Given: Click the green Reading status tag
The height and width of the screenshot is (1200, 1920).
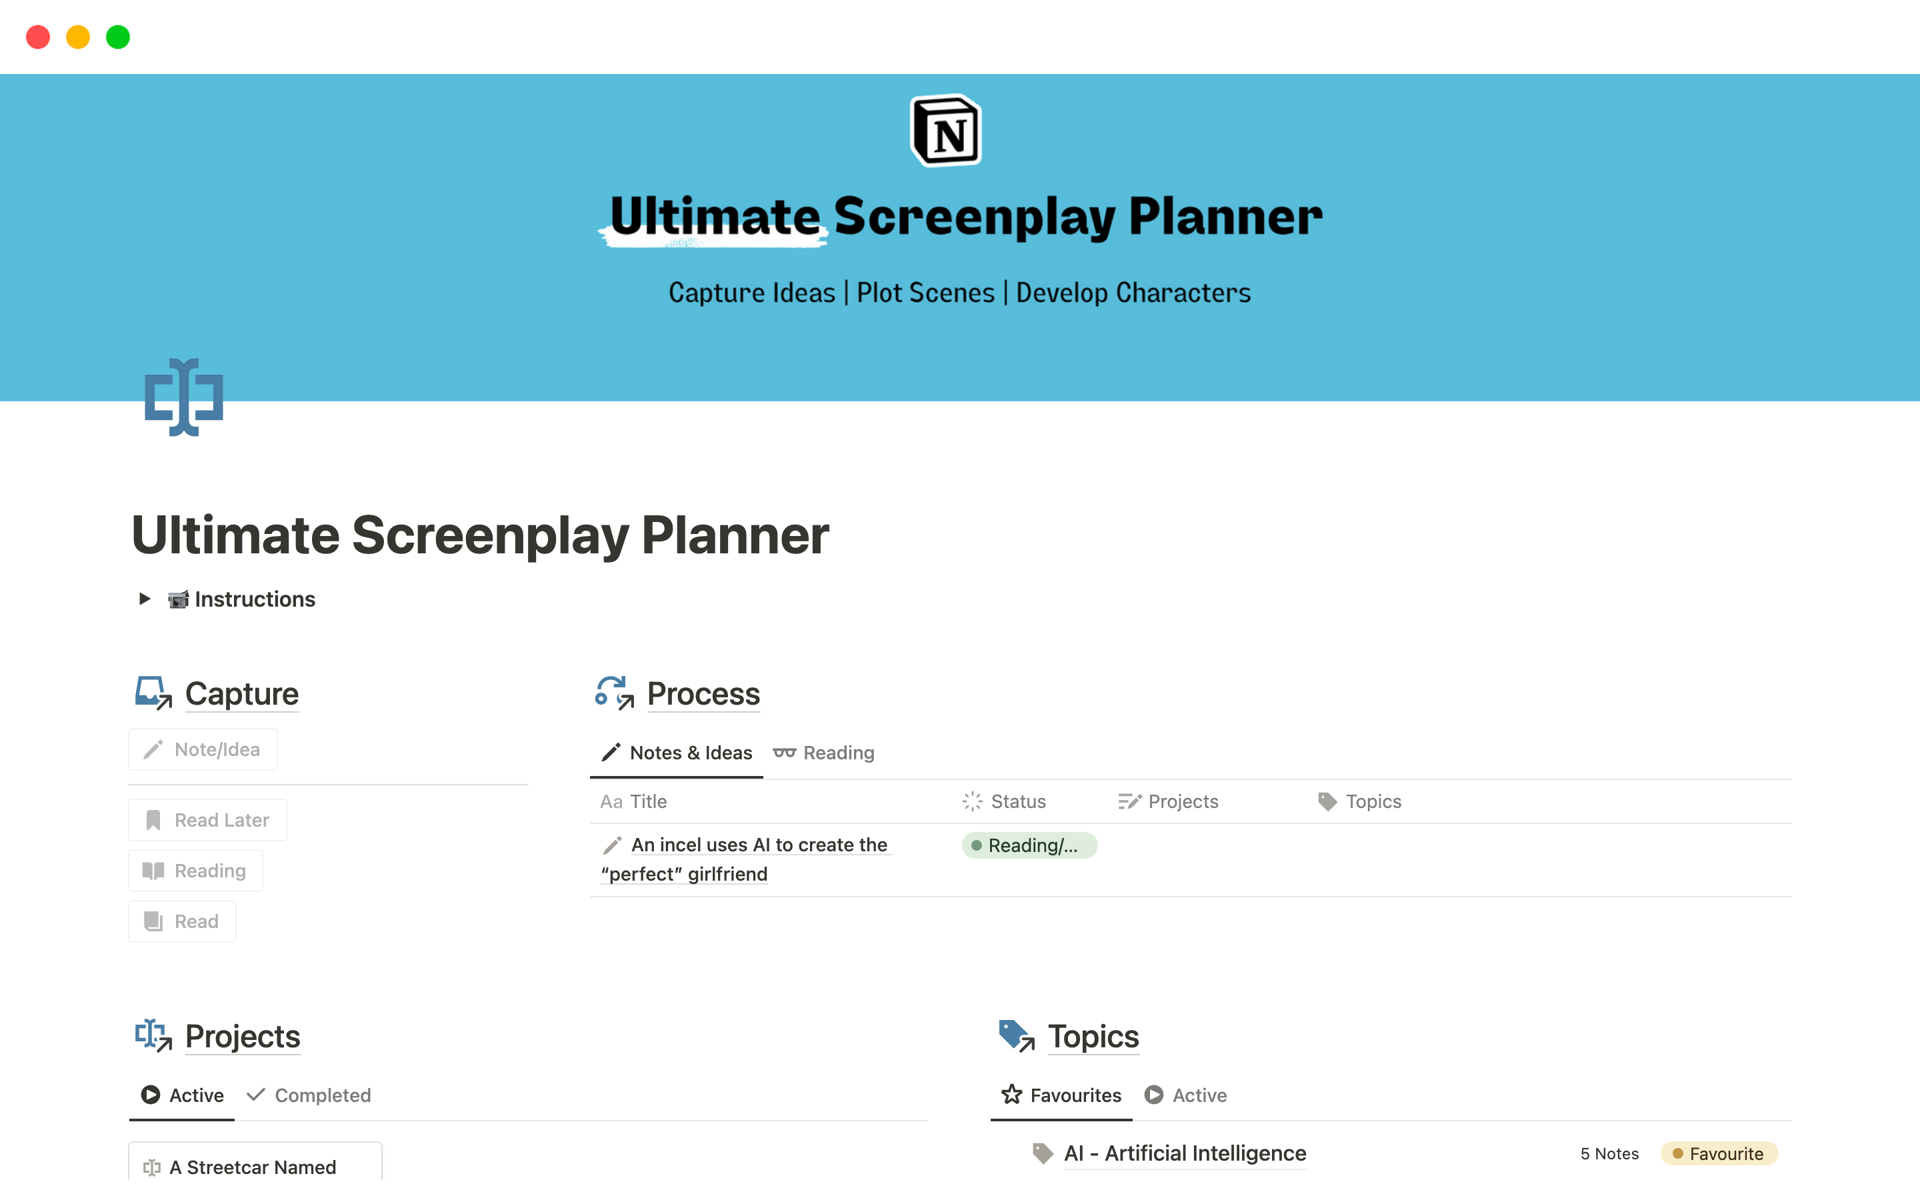Looking at the screenshot, I should pos(1029,845).
